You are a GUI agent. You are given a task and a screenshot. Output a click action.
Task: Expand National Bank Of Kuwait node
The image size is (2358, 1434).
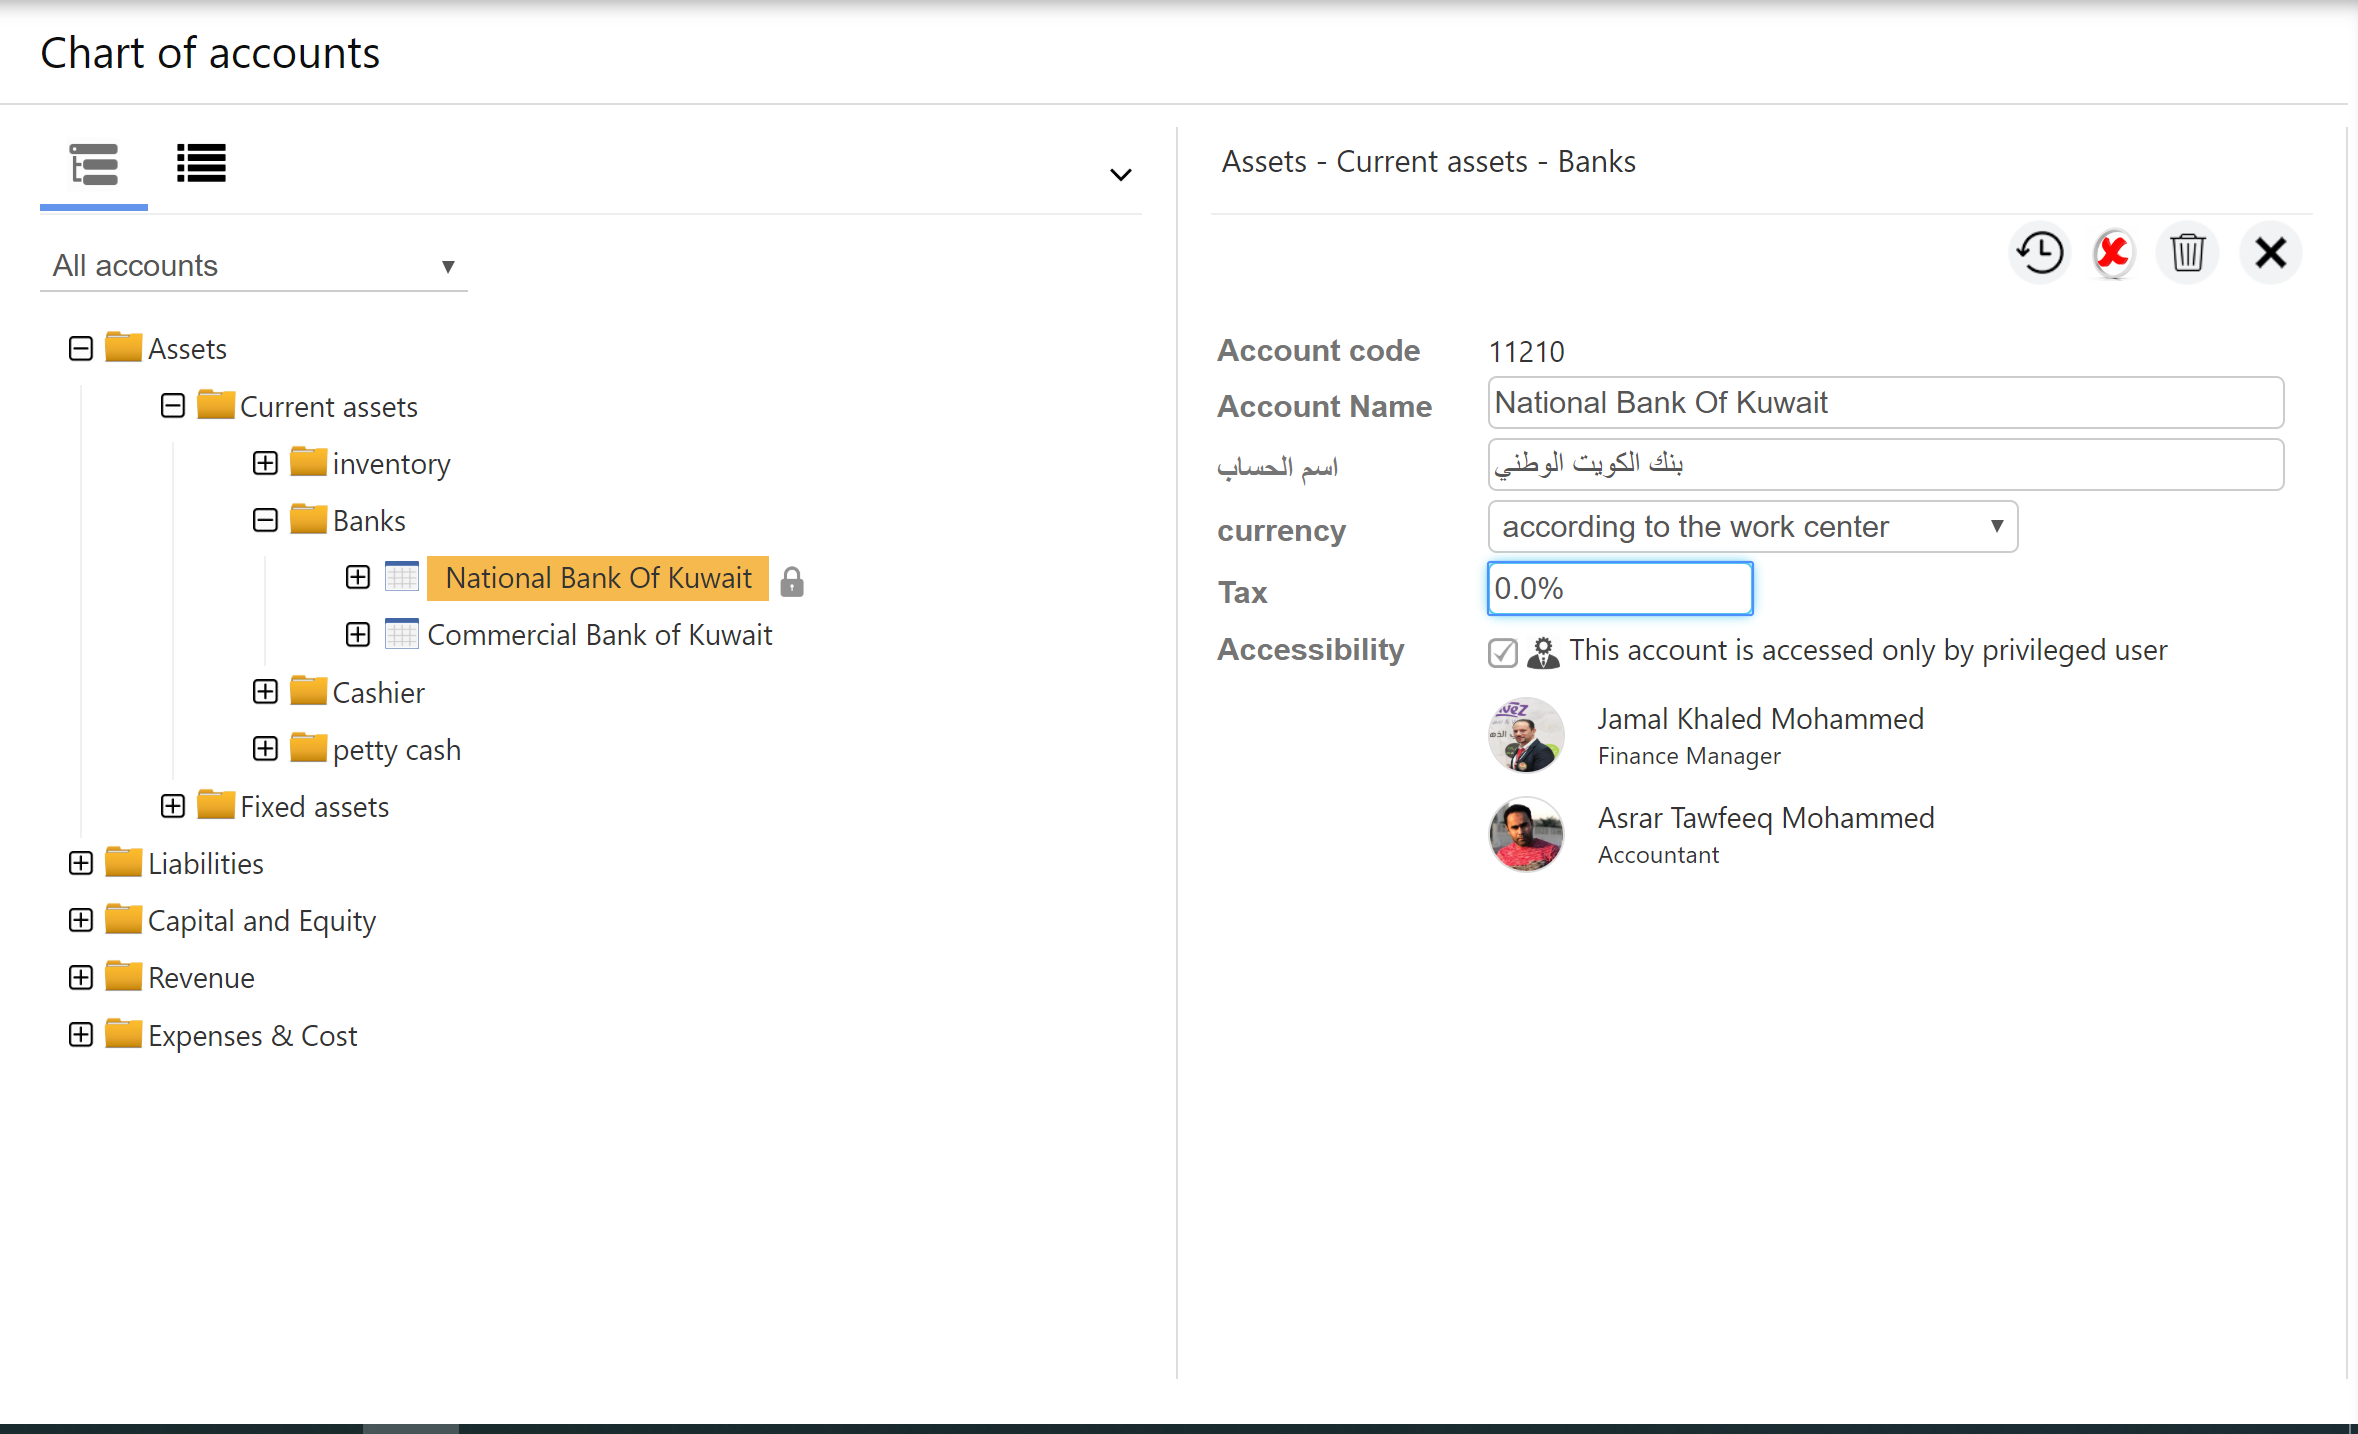click(x=358, y=577)
